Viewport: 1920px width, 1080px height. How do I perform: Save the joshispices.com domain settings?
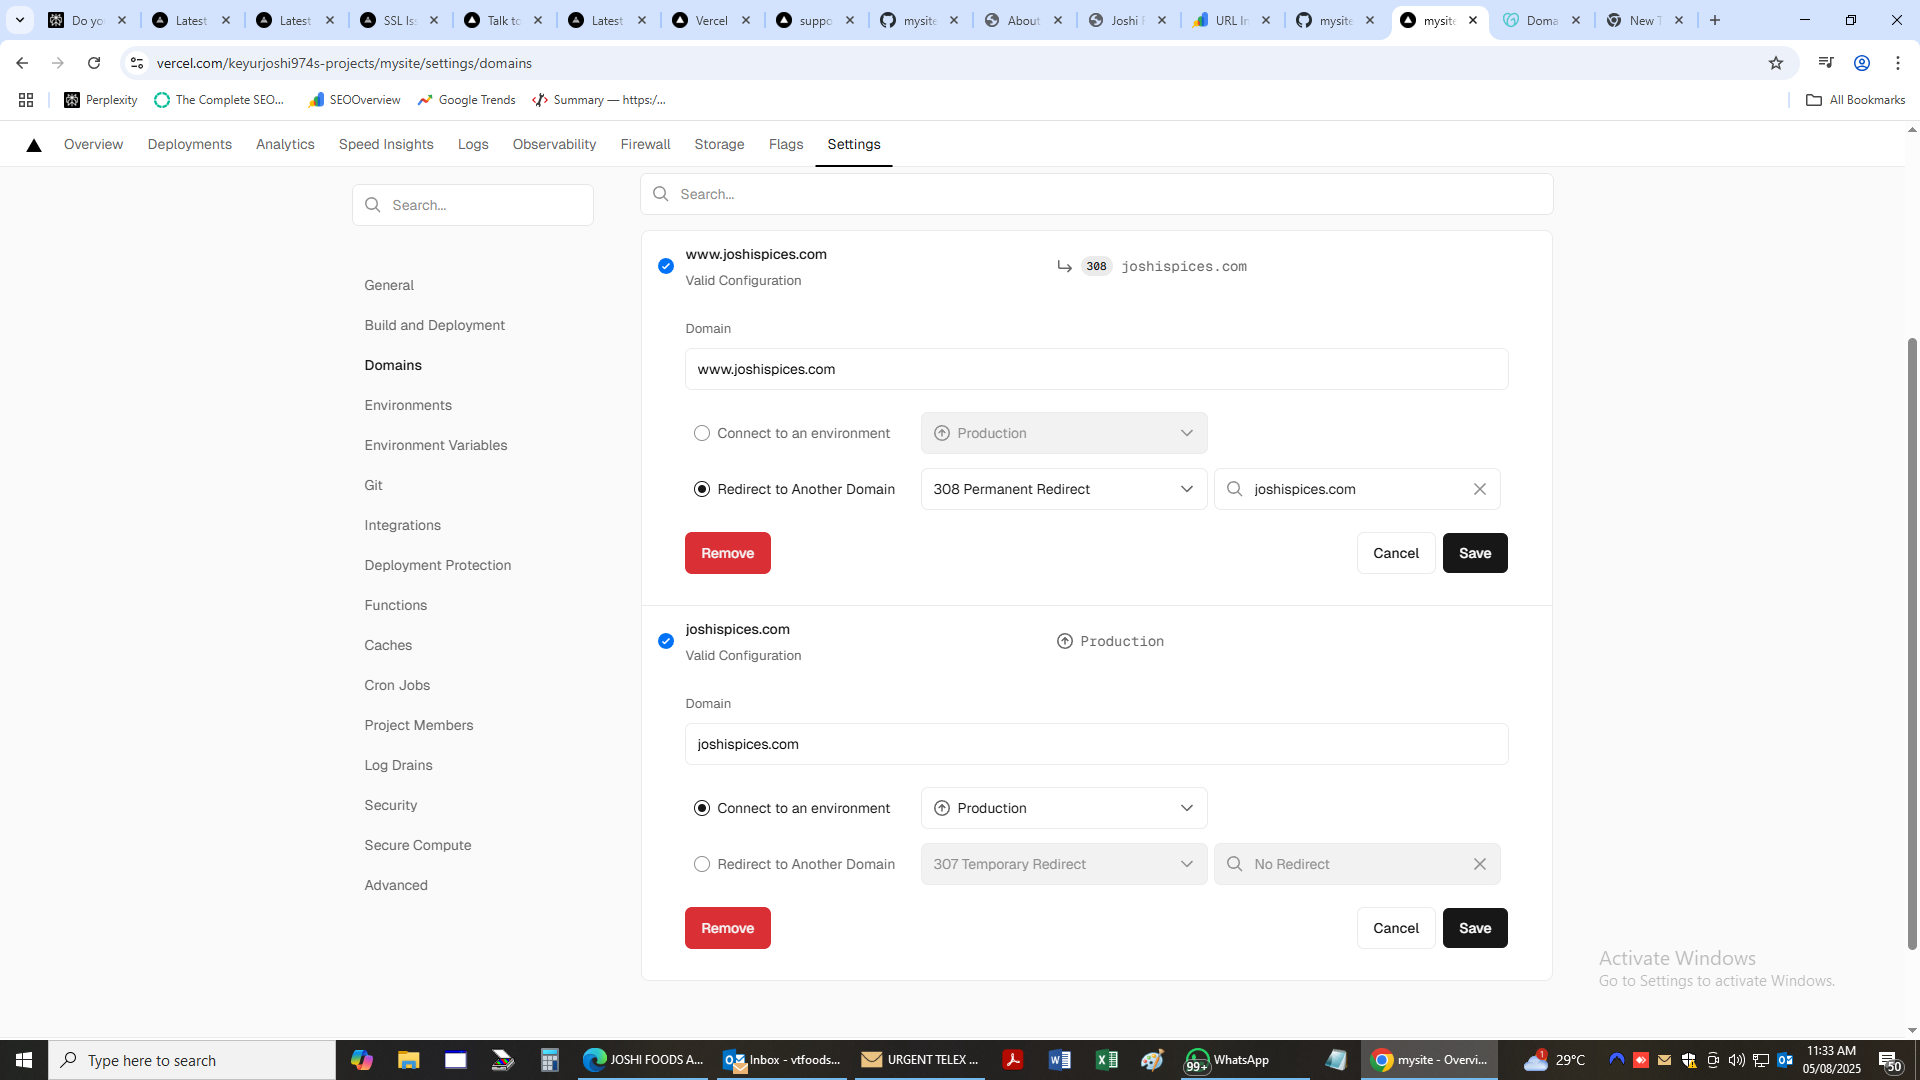(x=1474, y=928)
